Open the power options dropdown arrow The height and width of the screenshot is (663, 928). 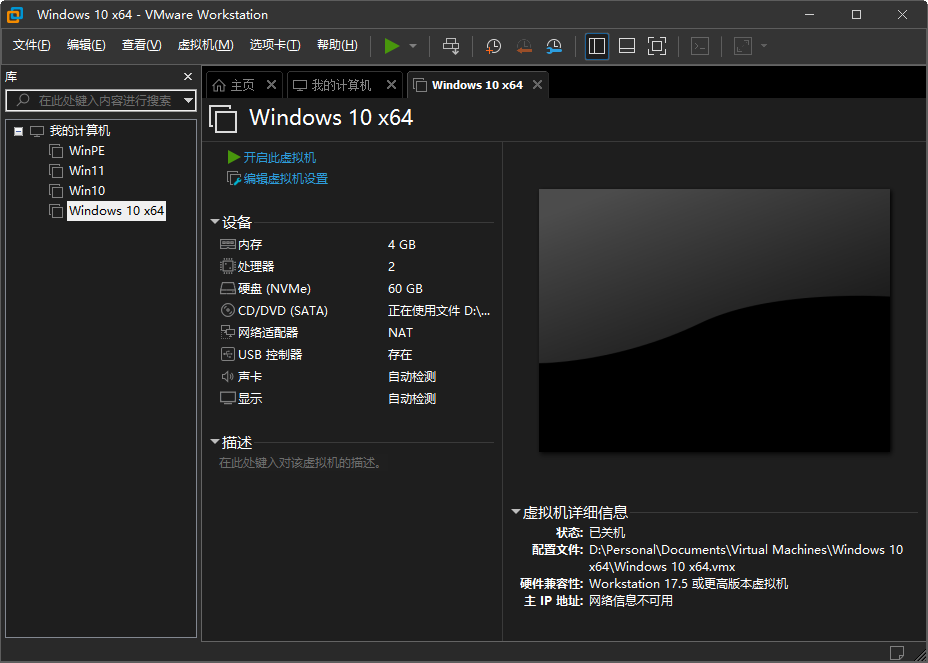[413, 46]
